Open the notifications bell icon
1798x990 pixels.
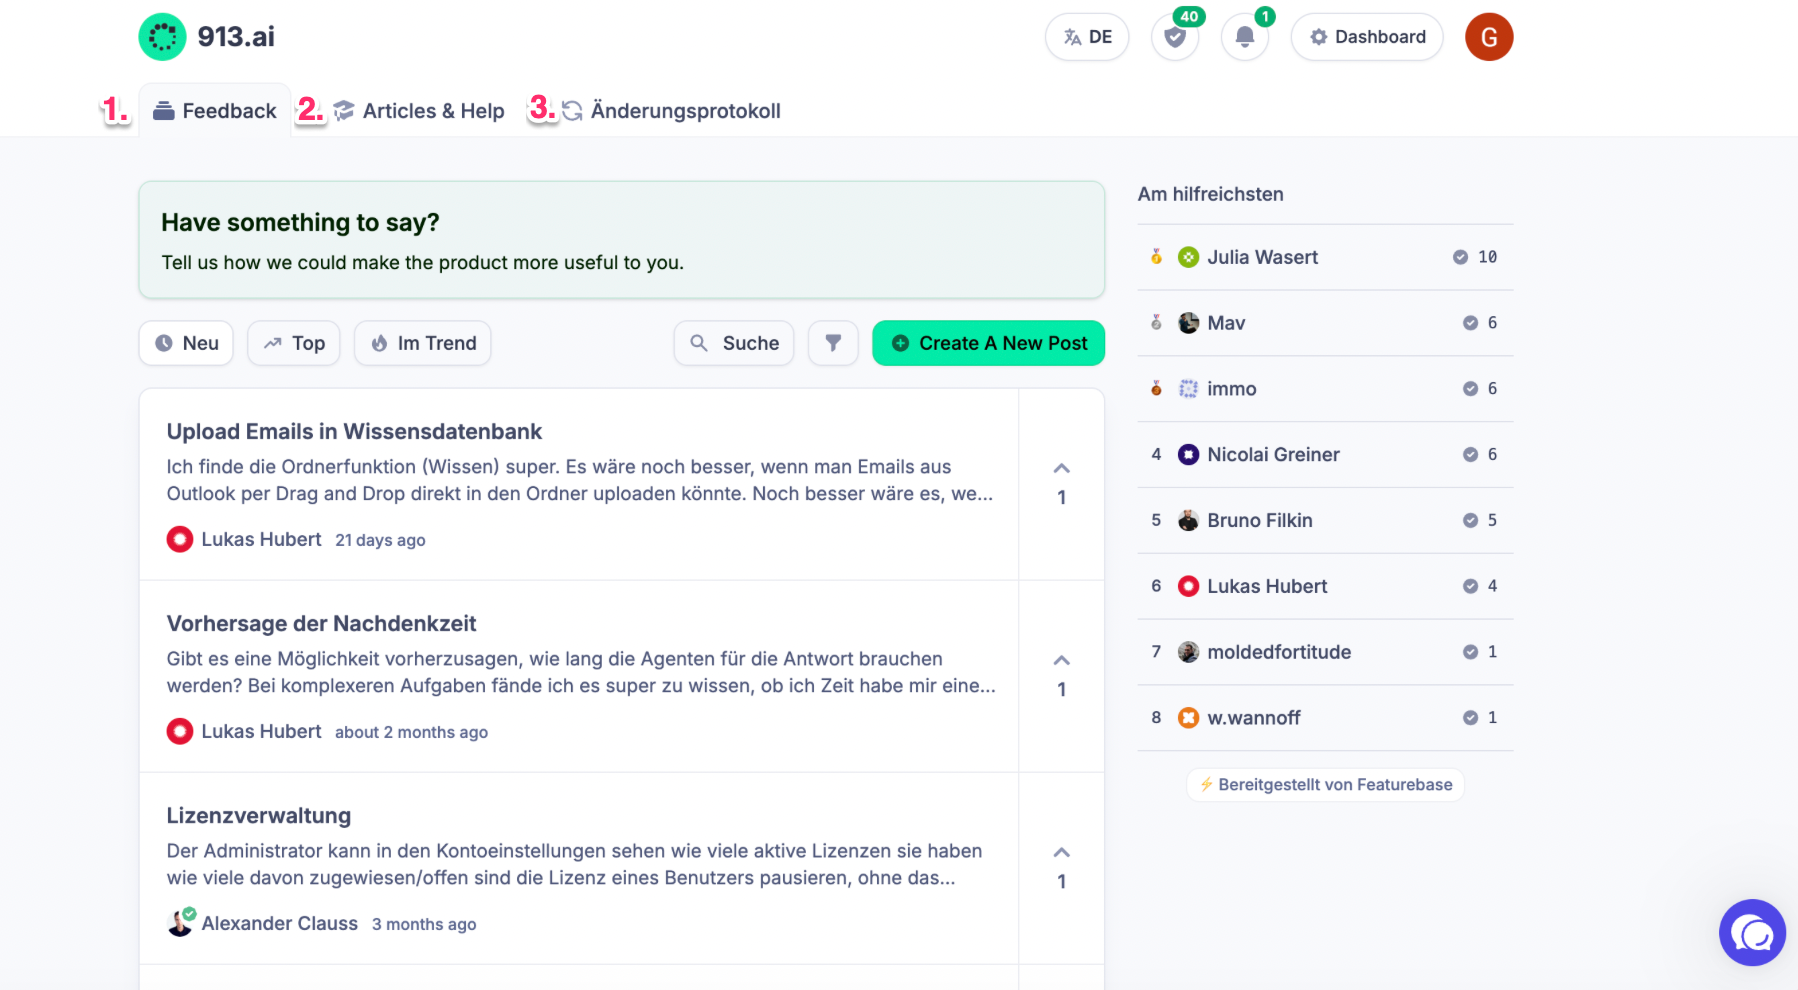(x=1245, y=37)
